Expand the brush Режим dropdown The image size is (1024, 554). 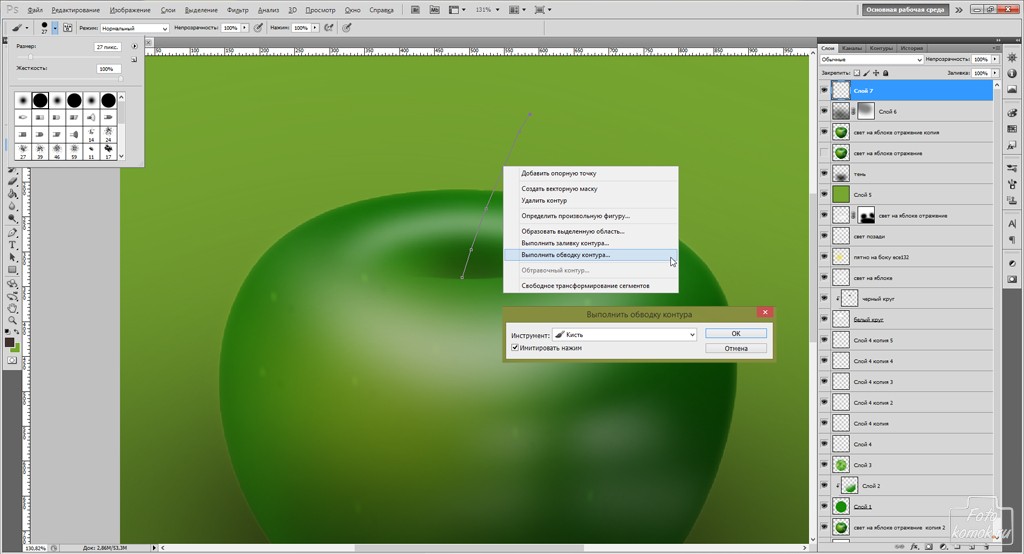point(135,28)
